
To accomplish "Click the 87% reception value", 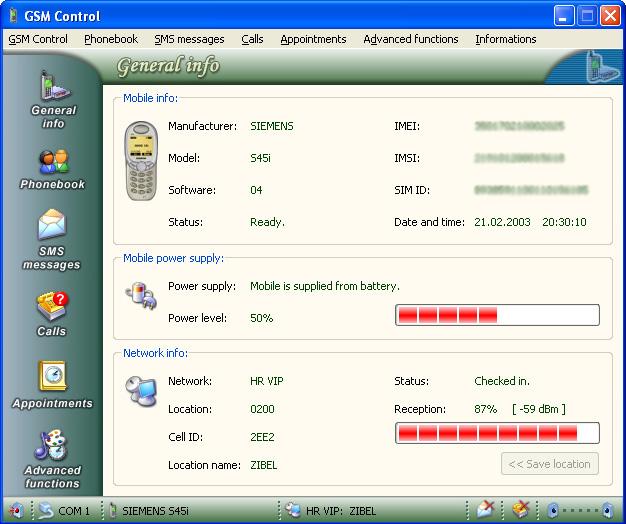I will [x=486, y=409].
